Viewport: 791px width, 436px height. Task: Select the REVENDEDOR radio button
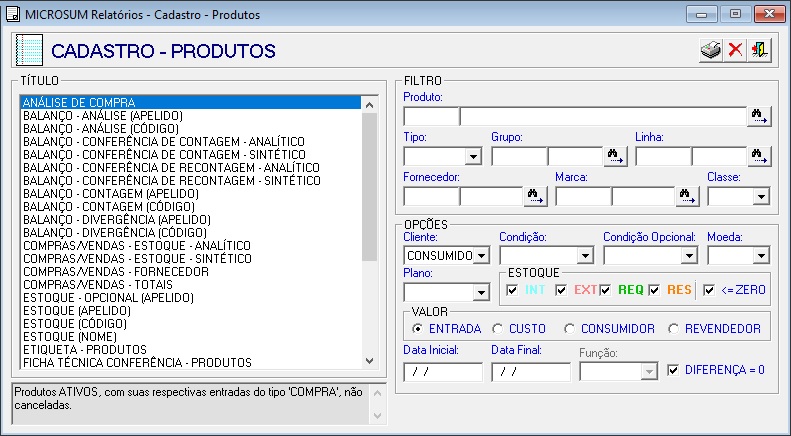pos(673,329)
